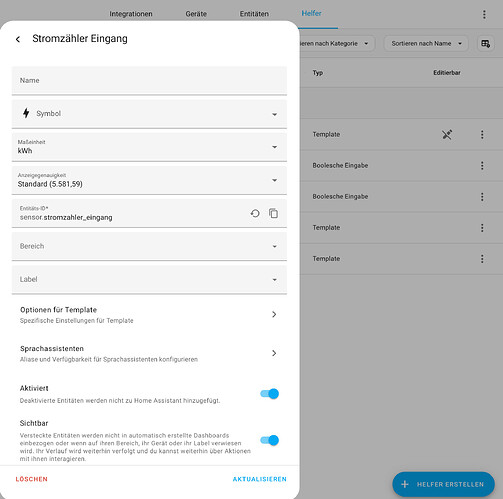Open the three-dot menu for the last Template row
The image size is (503, 499).
point(482,259)
